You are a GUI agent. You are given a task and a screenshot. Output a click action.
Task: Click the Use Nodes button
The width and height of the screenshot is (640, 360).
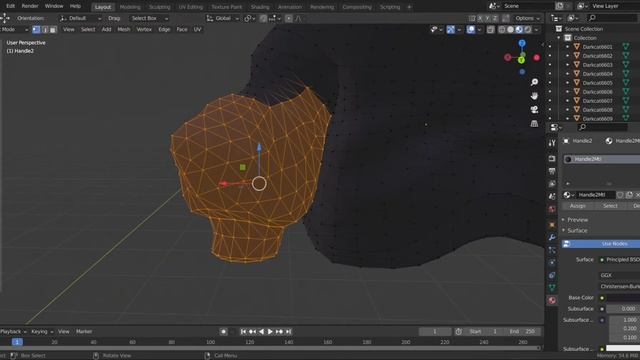601,244
